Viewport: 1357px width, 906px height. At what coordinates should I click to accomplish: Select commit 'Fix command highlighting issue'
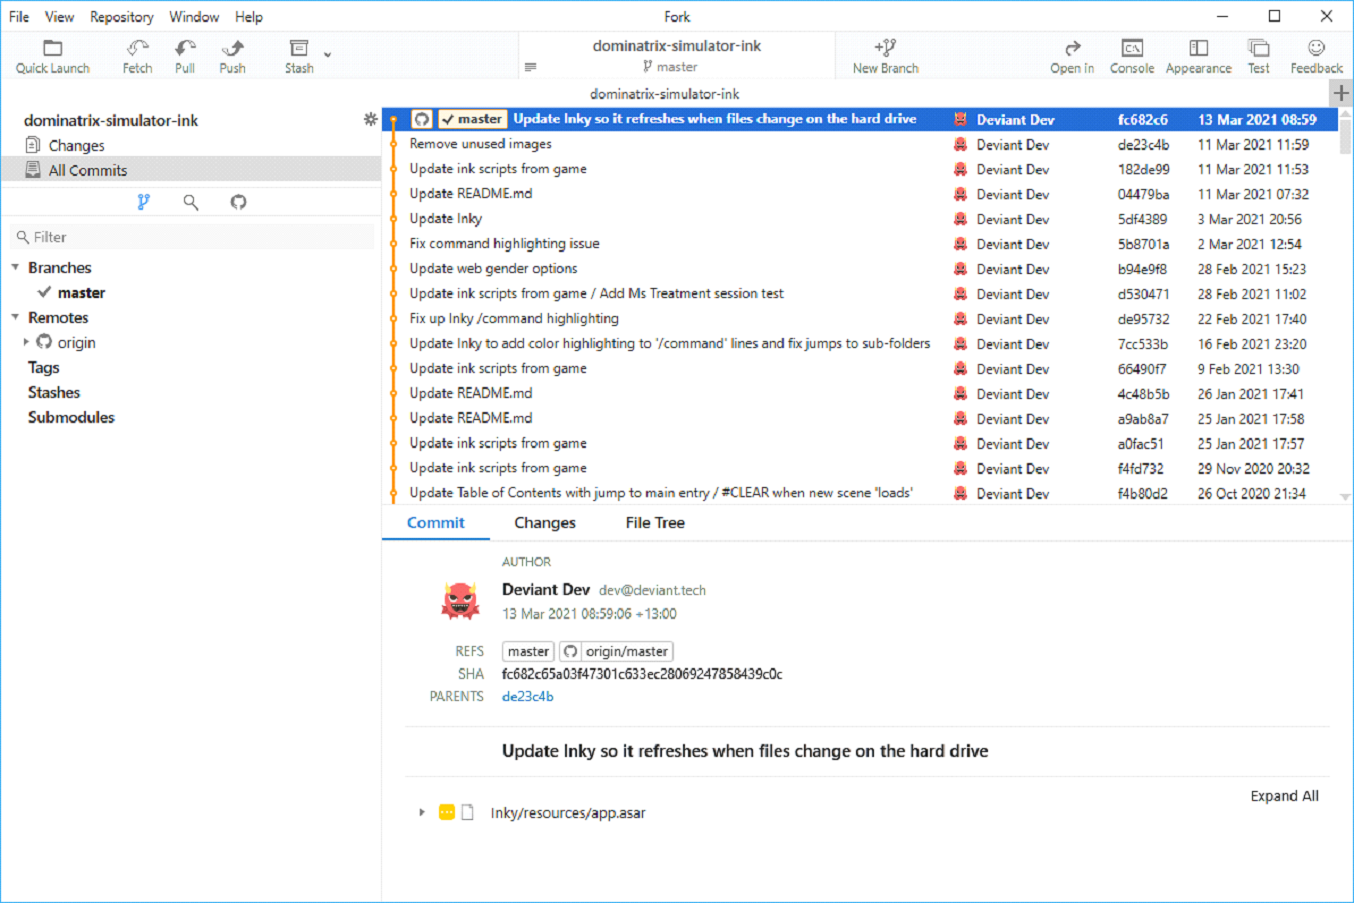[860, 244]
